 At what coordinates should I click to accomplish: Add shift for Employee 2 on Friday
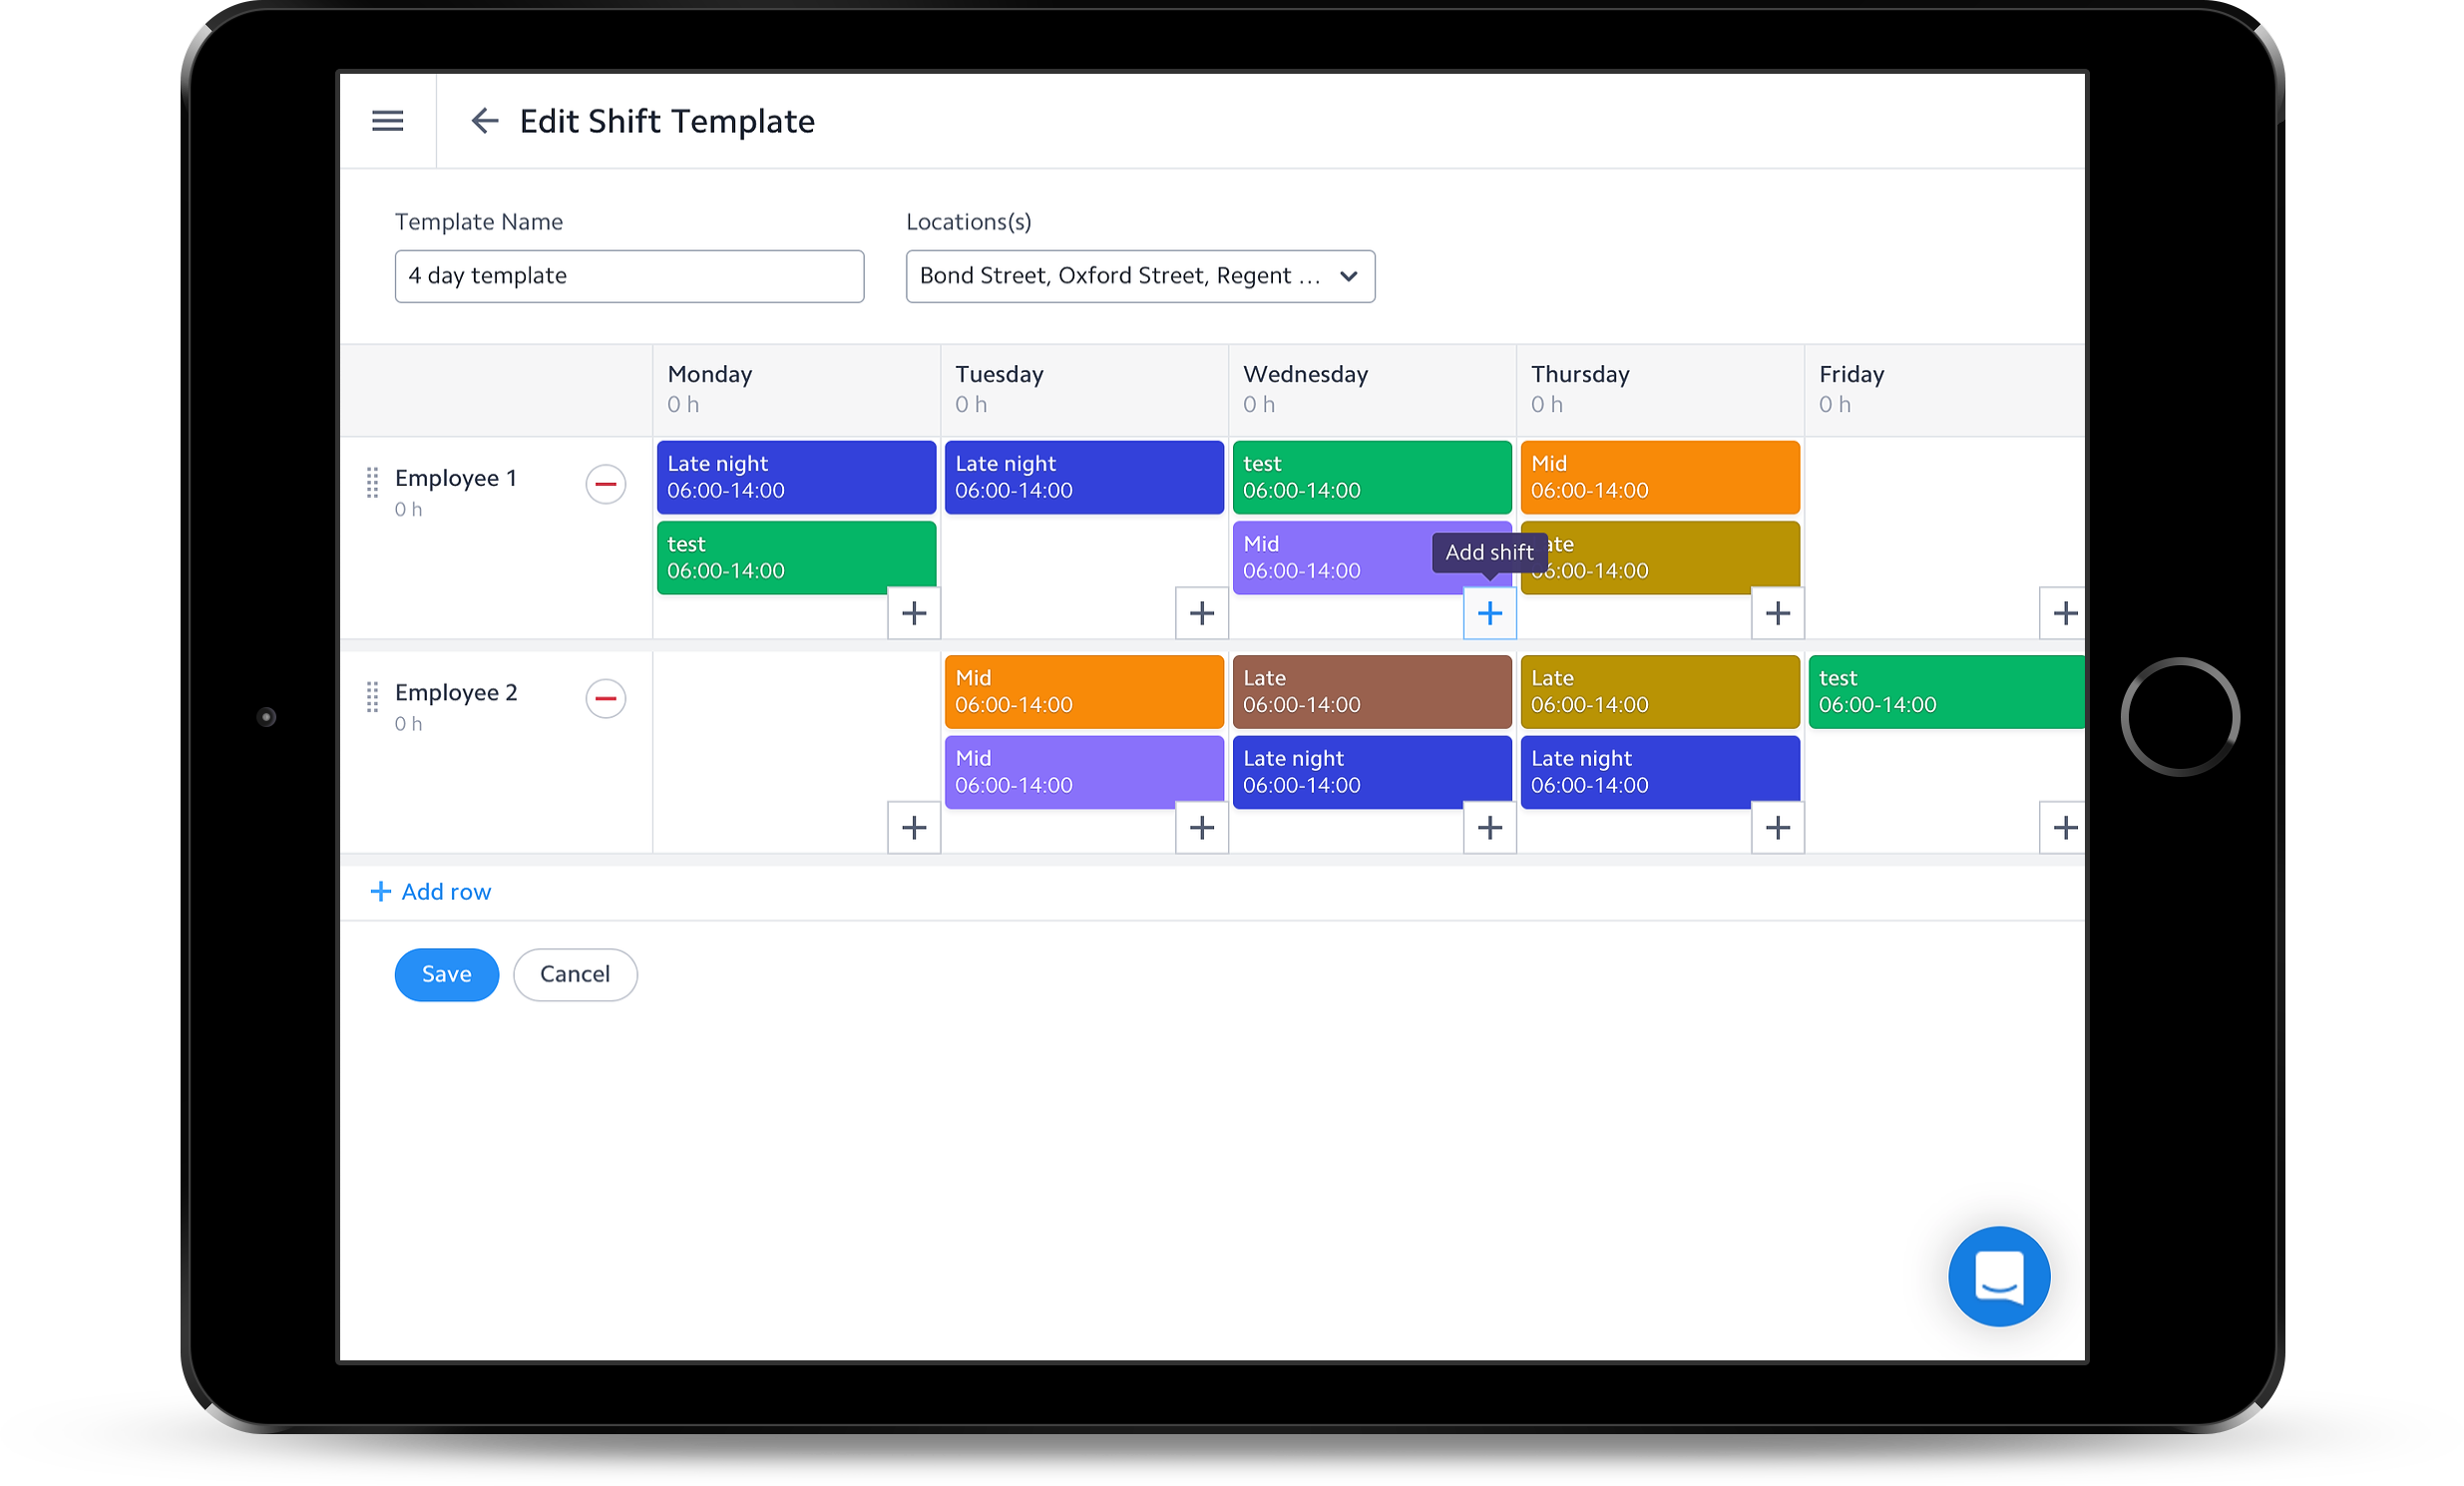pyautogui.click(x=2064, y=827)
